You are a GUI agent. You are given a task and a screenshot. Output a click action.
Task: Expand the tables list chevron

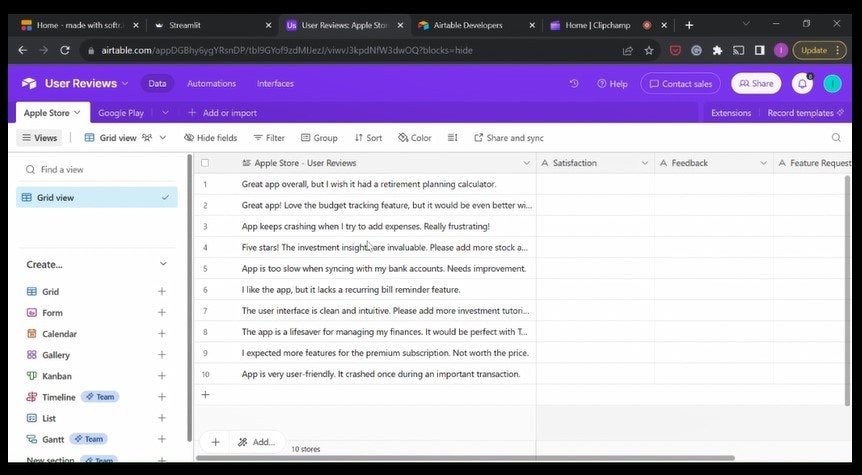click(x=165, y=113)
